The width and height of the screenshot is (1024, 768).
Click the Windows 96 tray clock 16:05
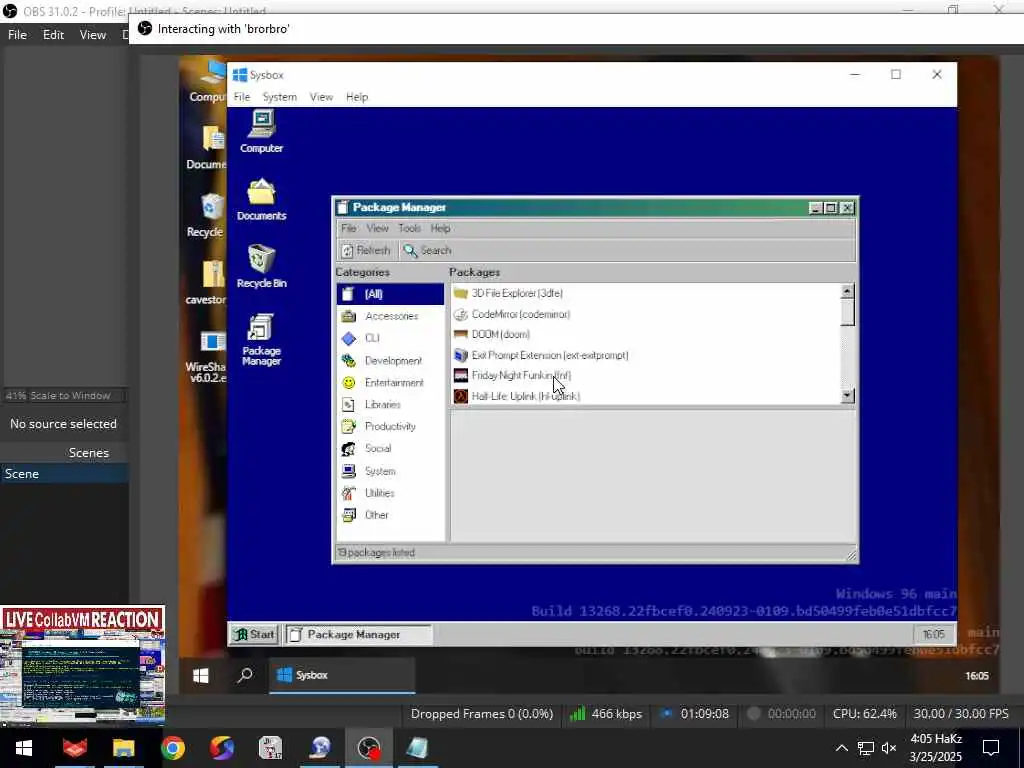point(933,635)
